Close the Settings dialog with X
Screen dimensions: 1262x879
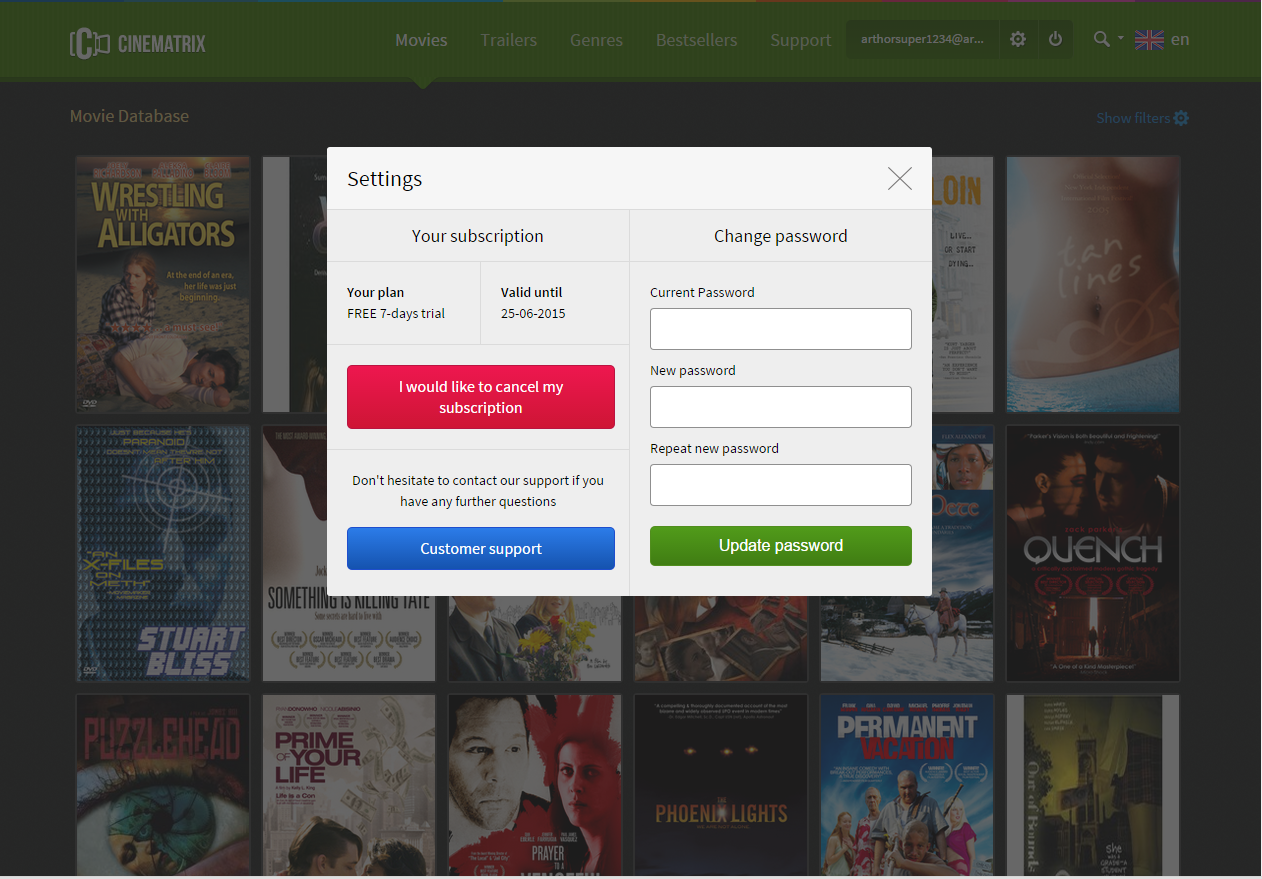pos(900,179)
